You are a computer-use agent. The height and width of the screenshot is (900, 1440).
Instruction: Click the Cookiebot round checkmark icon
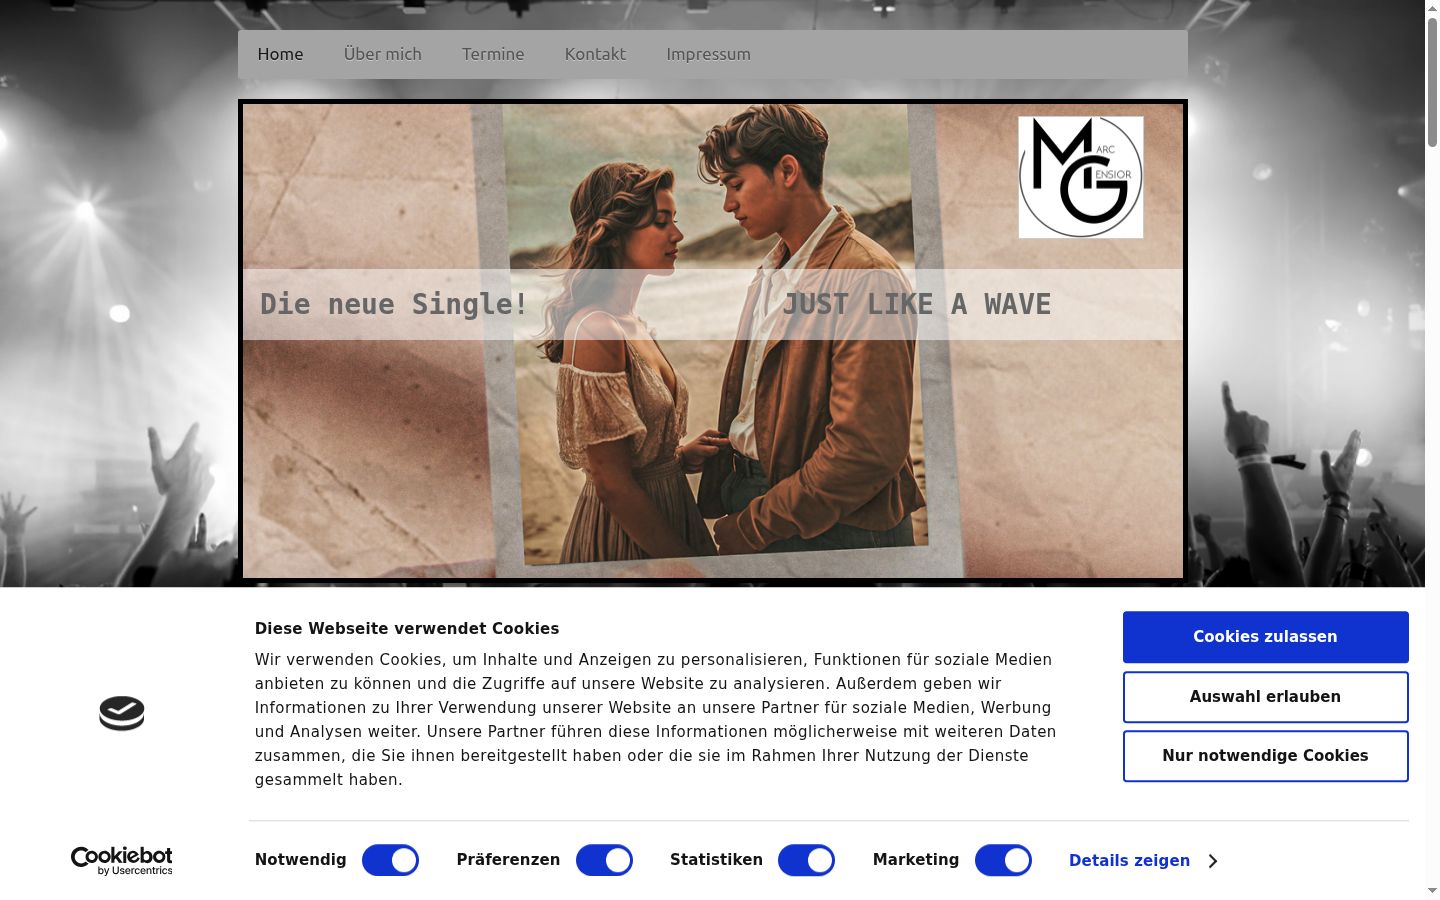122,713
